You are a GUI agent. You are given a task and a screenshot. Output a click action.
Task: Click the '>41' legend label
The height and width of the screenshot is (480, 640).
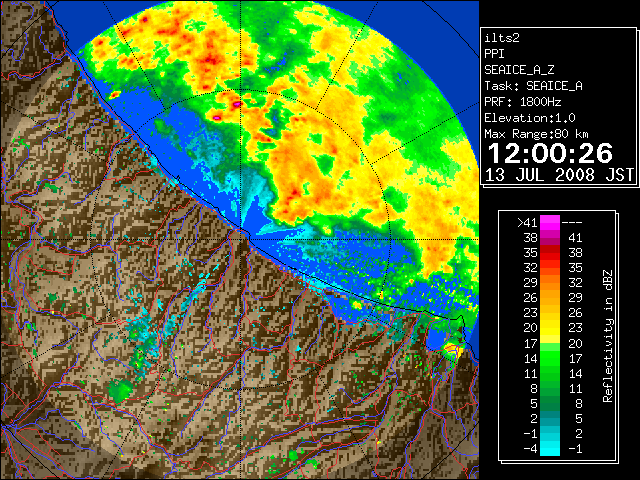(x=527, y=222)
